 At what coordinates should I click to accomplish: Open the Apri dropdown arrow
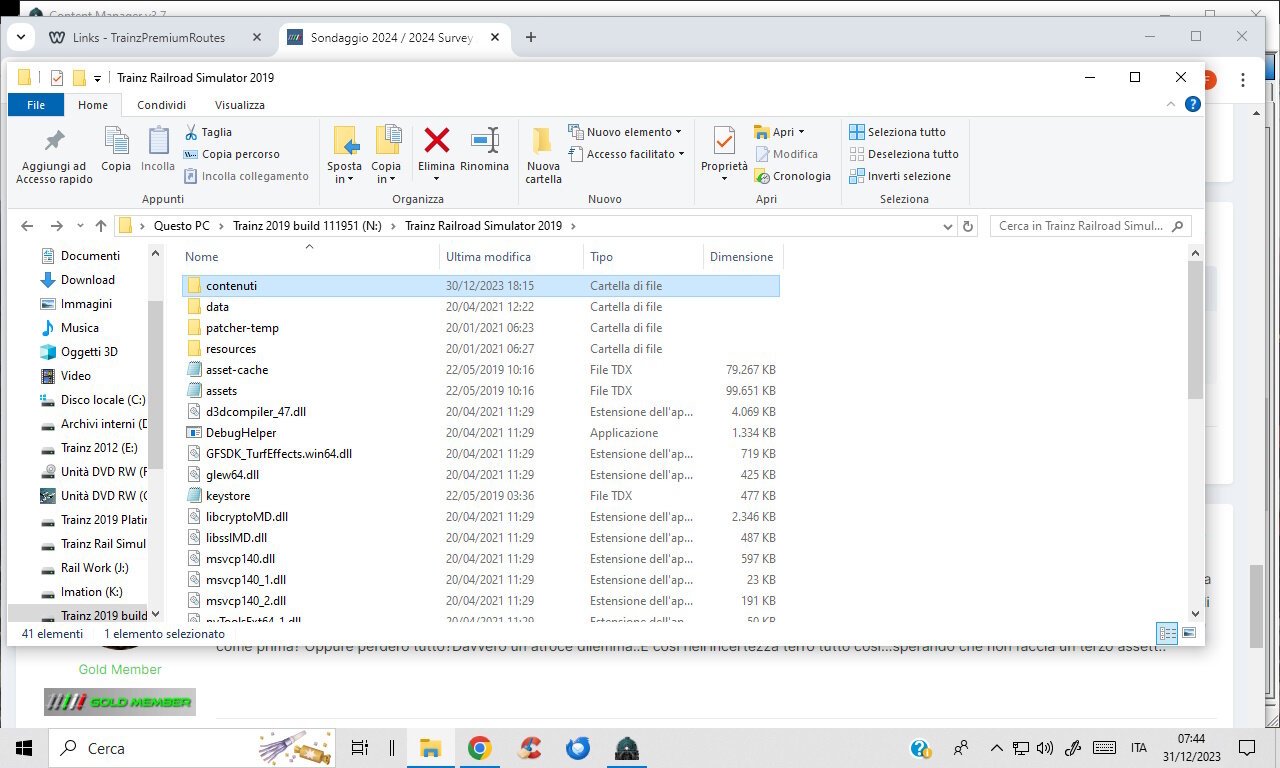click(801, 132)
